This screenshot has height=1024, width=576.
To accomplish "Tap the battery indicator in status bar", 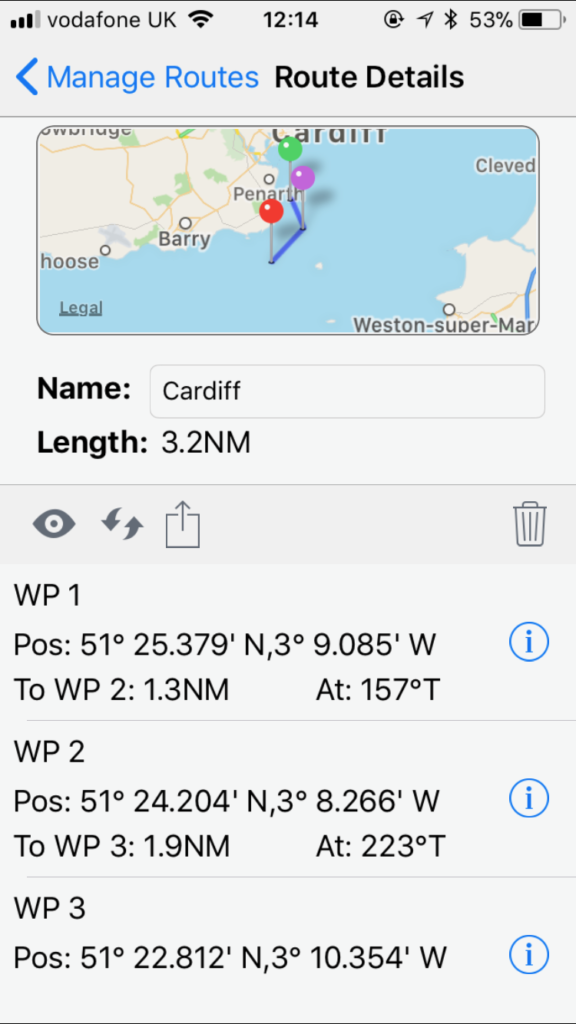I will (542, 20).
